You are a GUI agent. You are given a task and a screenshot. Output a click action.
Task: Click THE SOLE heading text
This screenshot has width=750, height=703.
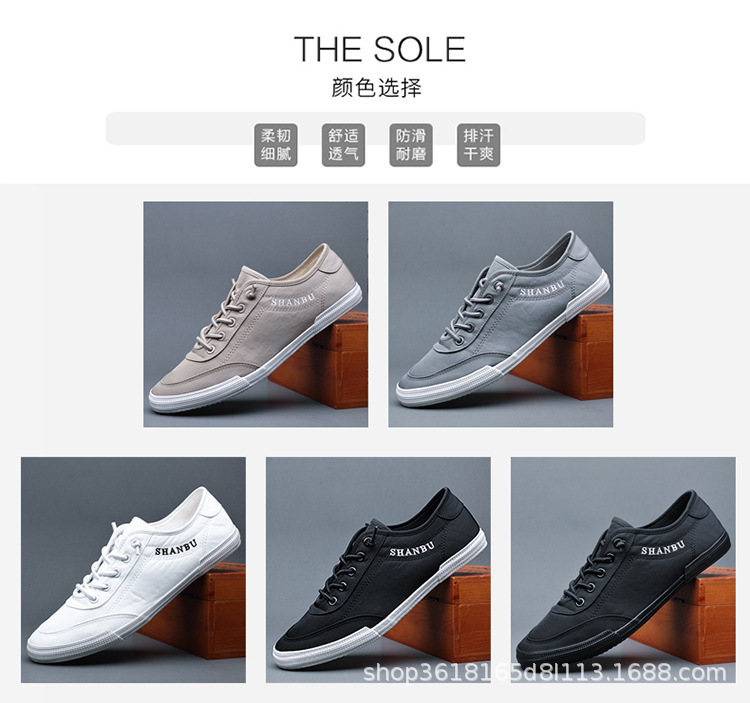(380, 49)
